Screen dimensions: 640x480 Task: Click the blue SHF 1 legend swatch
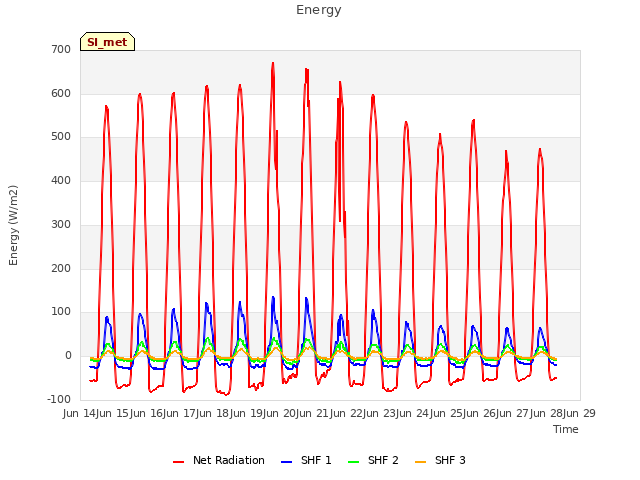pos(287,462)
